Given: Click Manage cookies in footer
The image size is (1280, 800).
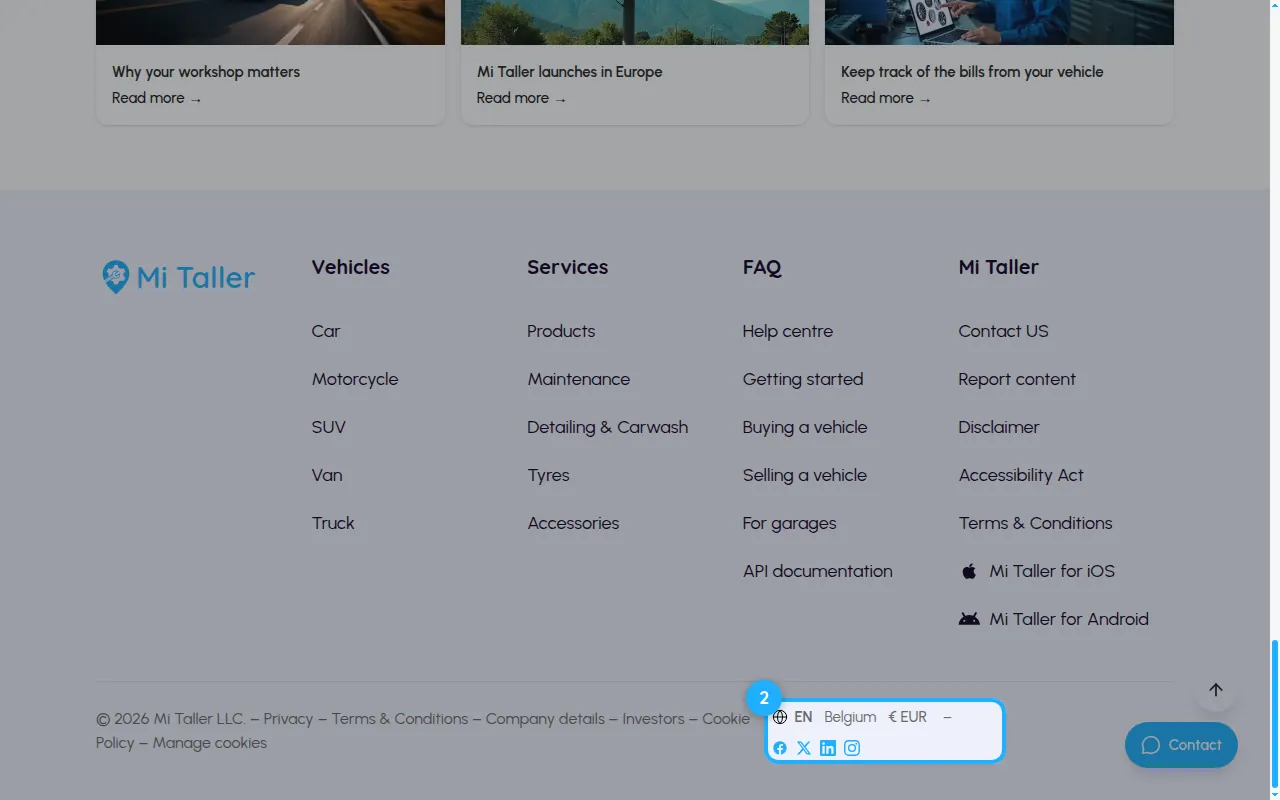Looking at the screenshot, I should [x=210, y=743].
